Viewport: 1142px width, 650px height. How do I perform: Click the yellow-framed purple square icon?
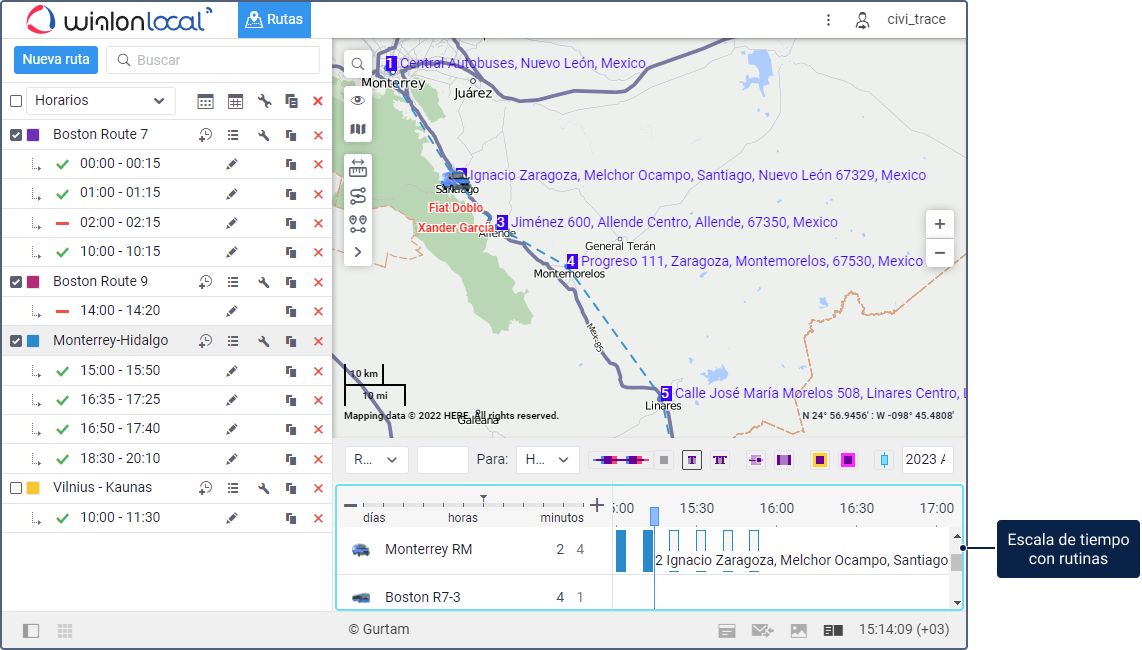coord(819,460)
